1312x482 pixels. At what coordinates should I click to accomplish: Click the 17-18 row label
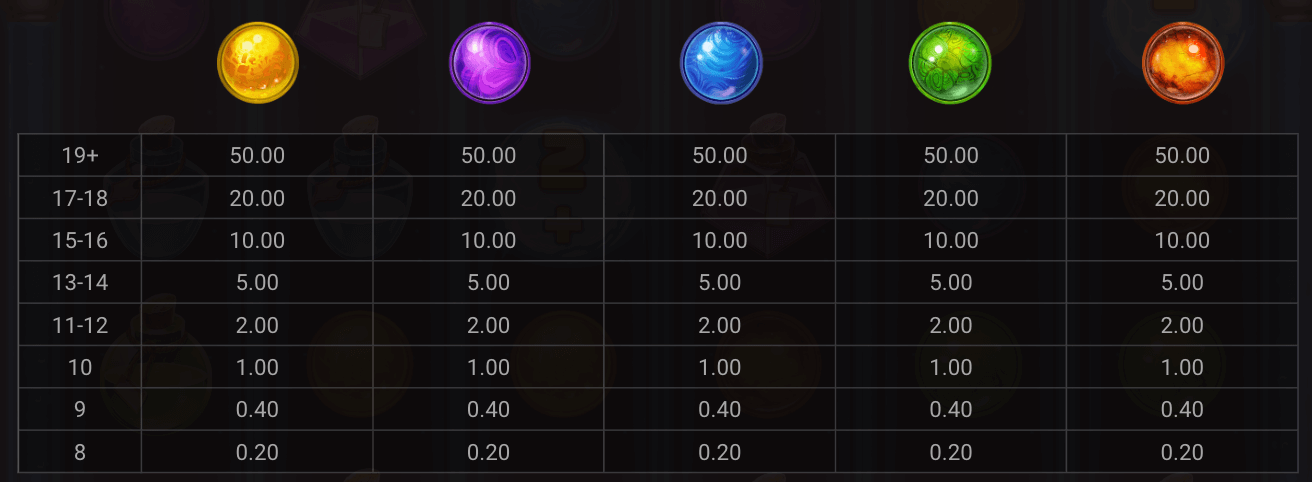pos(80,199)
